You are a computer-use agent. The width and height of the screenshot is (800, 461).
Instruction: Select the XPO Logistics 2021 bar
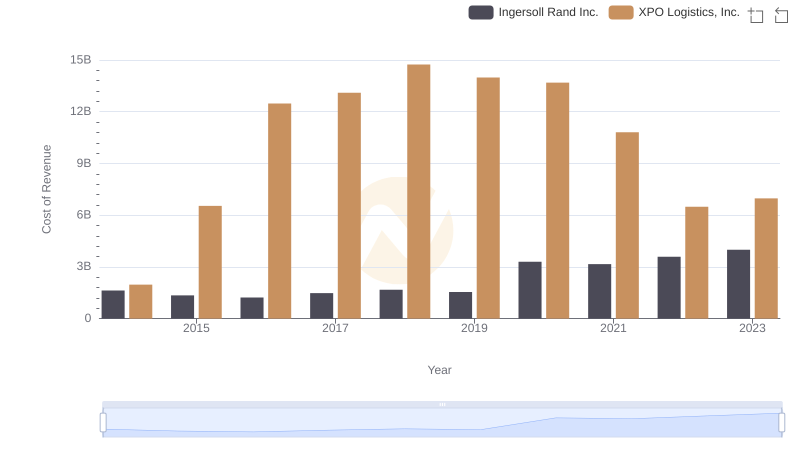click(x=627, y=225)
